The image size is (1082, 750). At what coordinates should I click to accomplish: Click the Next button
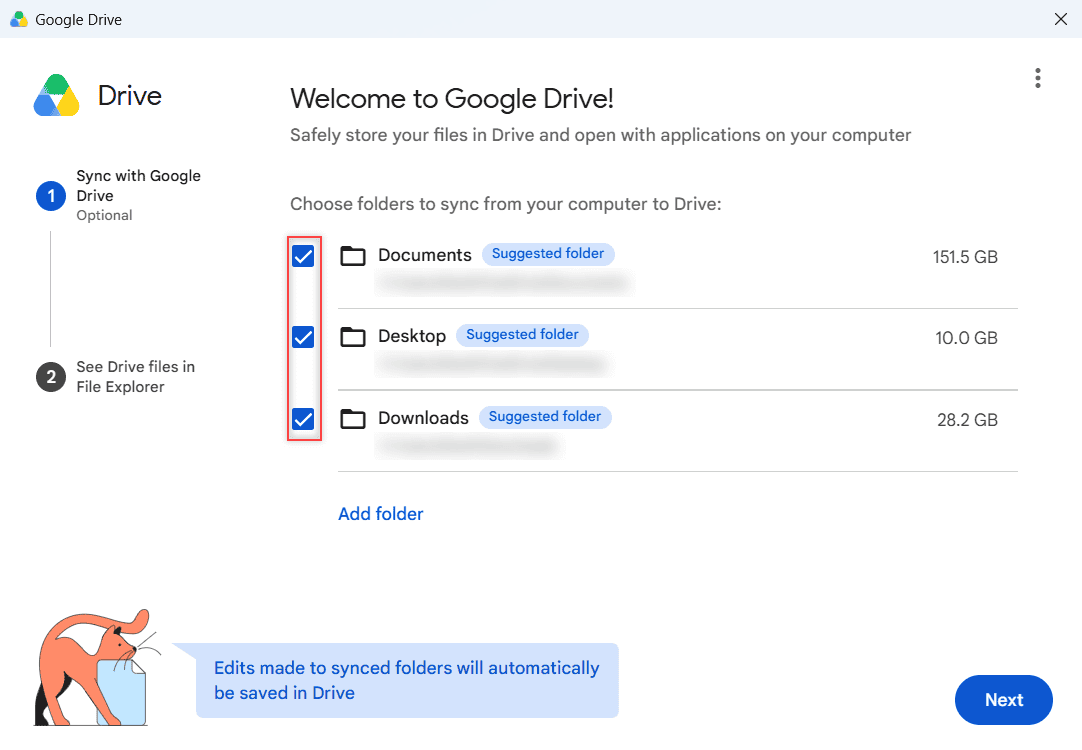tap(1003, 700)
